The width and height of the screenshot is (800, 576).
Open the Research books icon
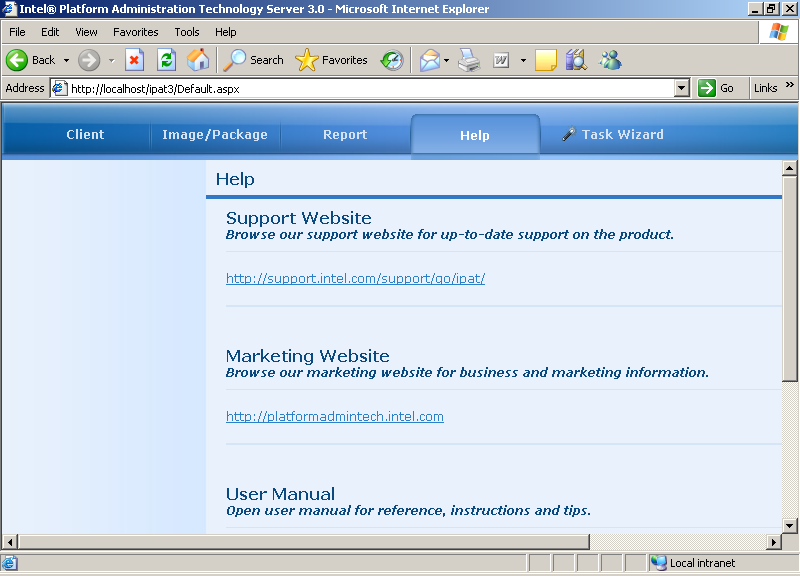577,60
